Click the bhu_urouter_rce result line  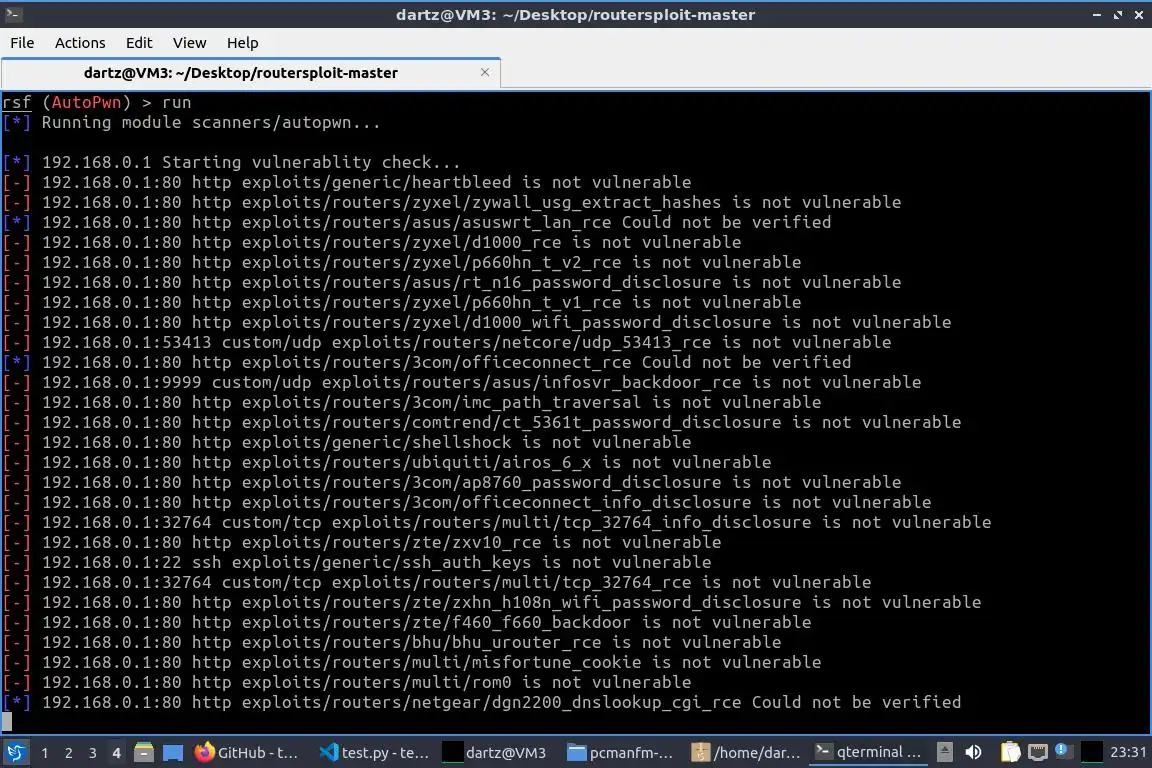(392, 642)
